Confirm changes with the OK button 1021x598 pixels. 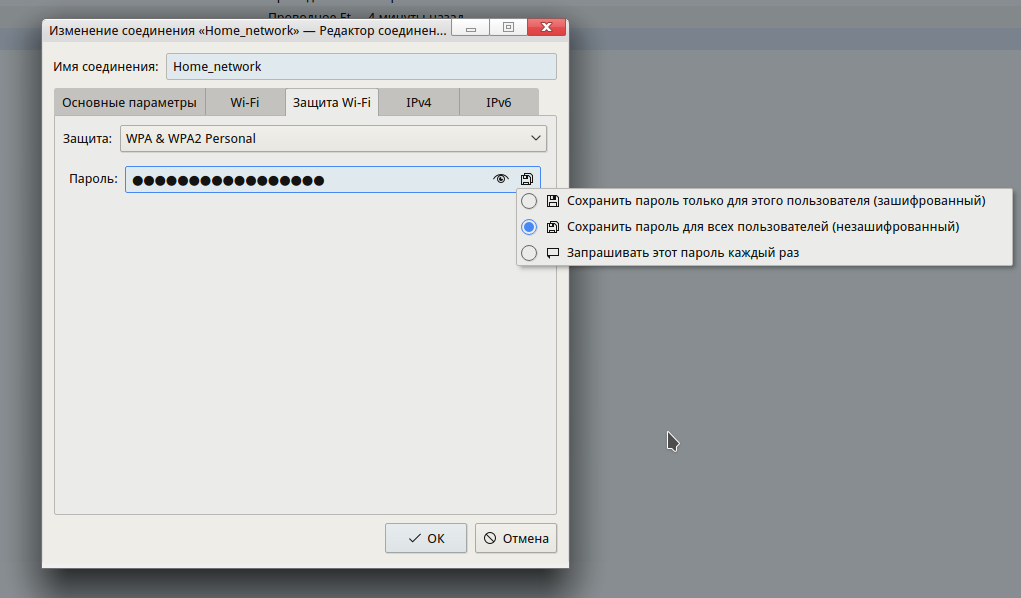tap(426, 538)
